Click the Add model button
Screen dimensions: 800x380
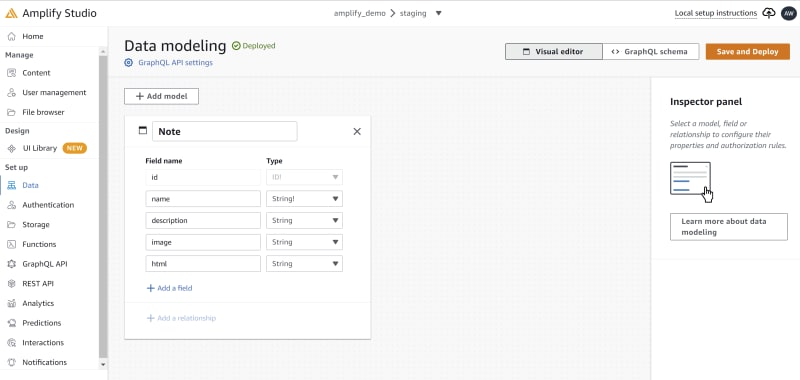point(161,96)
